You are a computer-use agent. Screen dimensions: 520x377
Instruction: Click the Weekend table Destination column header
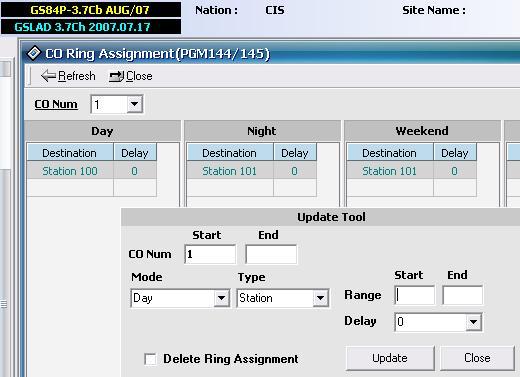coord(390,153)
